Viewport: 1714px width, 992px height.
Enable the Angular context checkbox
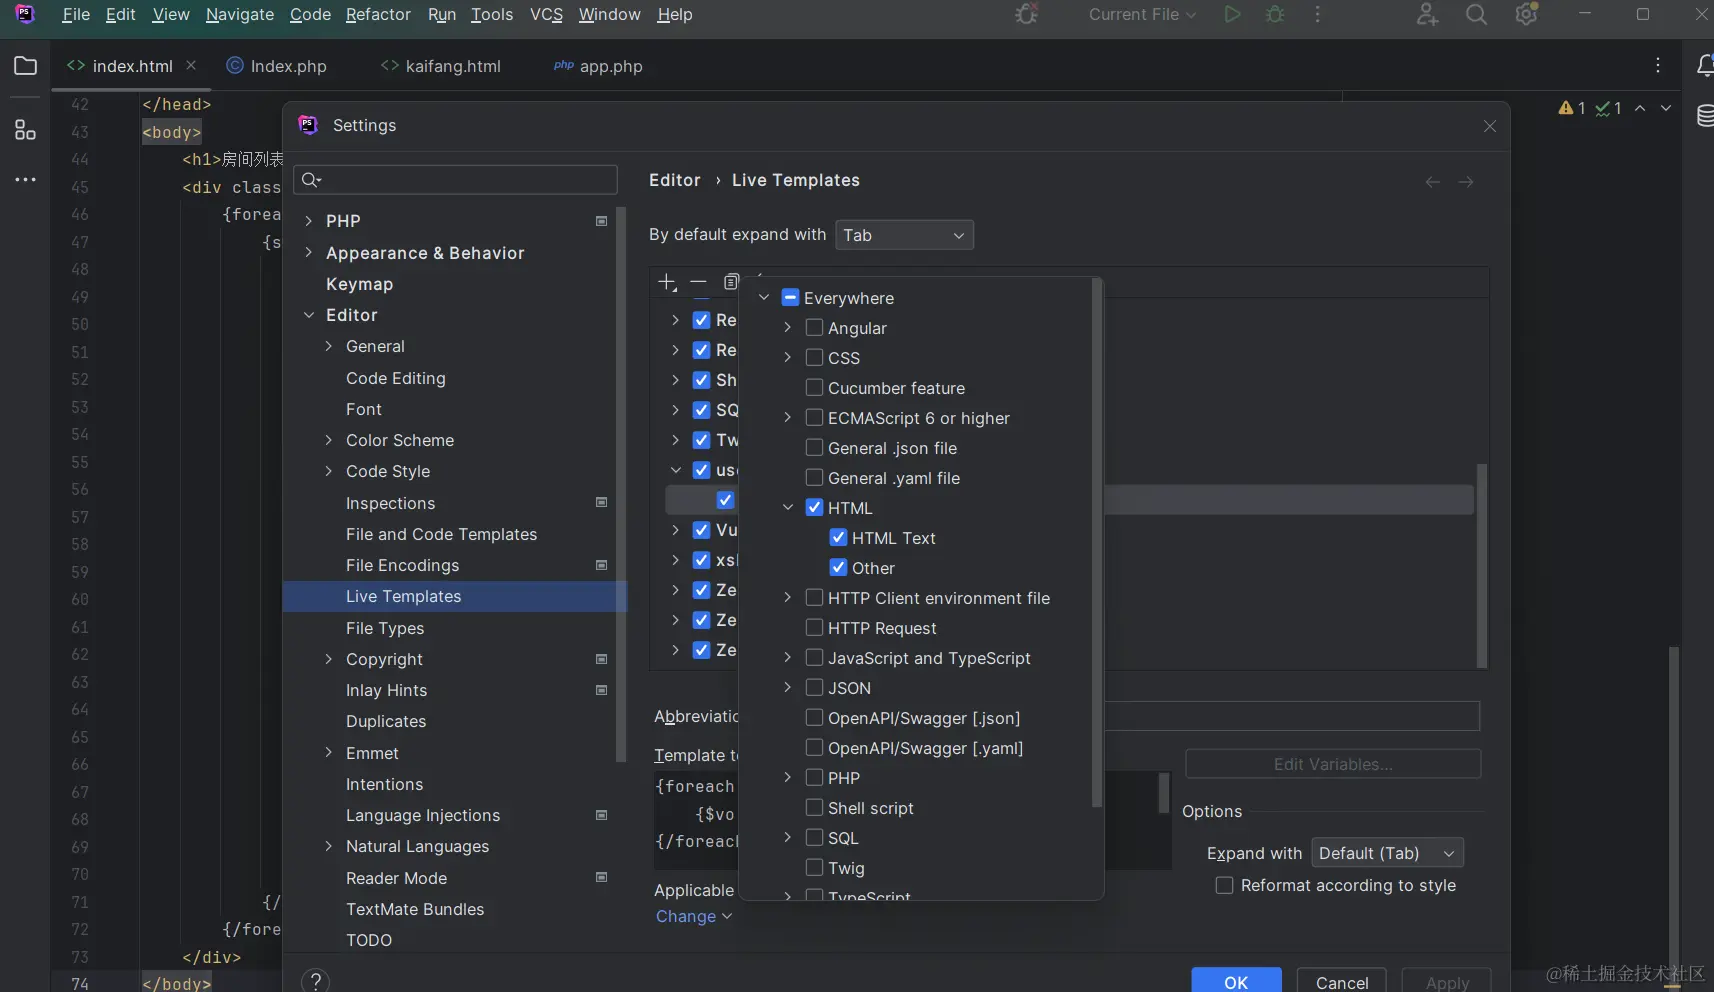(814, 328)
